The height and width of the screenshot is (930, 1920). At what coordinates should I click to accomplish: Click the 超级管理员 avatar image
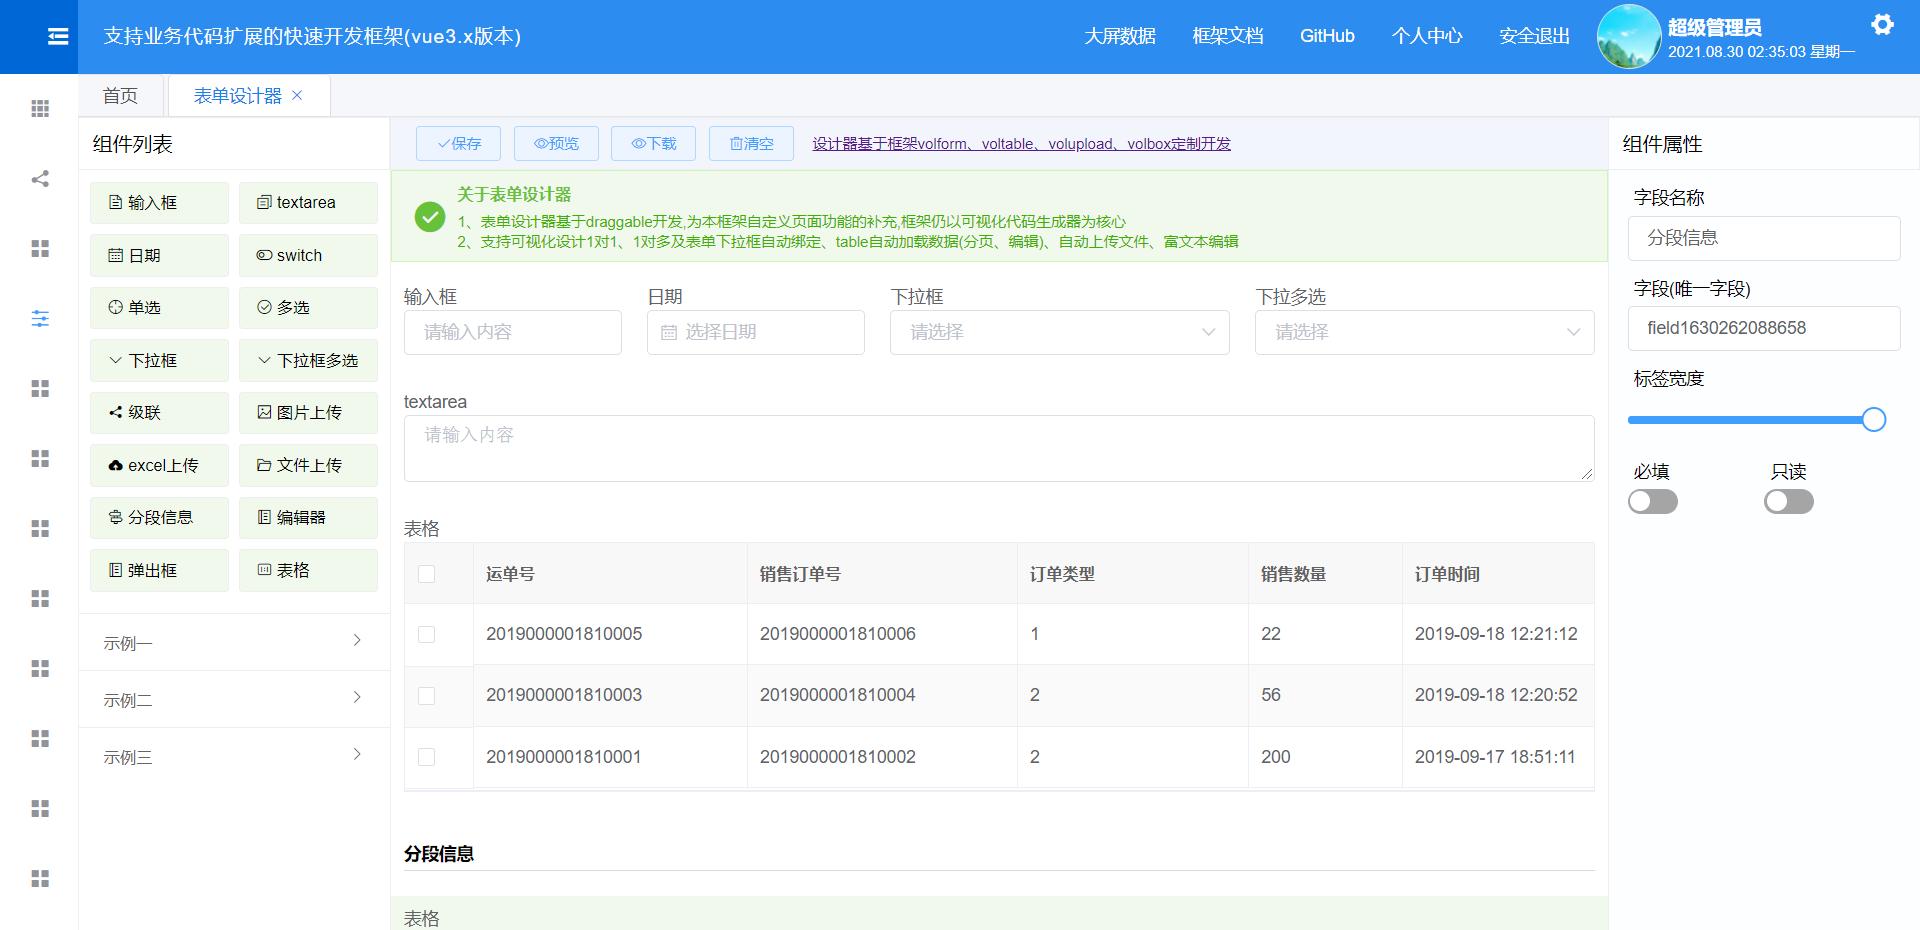1628,37
